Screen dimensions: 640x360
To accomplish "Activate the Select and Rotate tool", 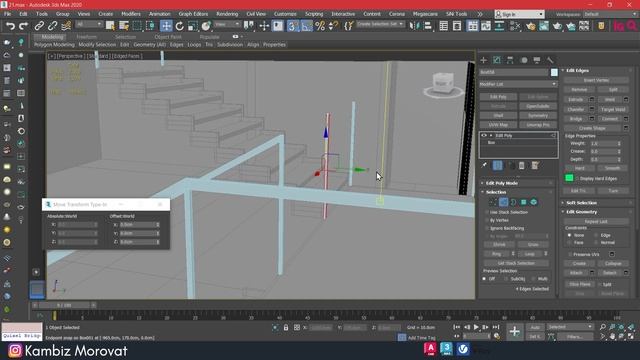I will [180, 26].
